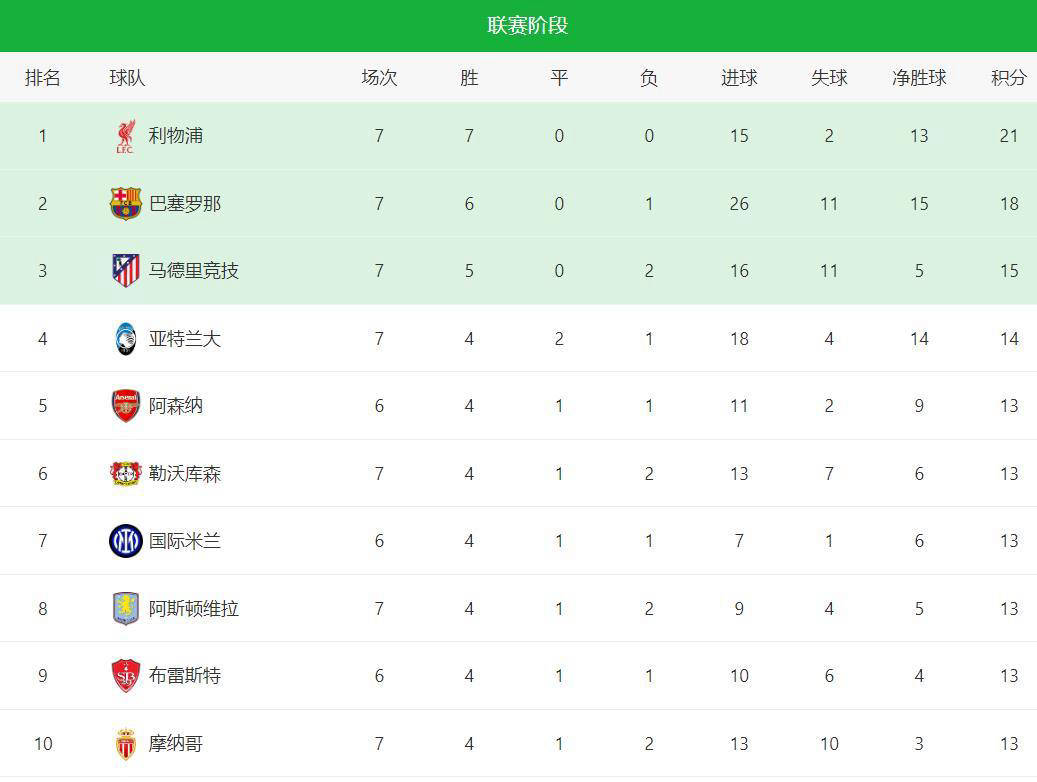The width and height of the screenshot is (1037, 782).
Task: Click the Arsenal club crest icon
Action: tap(125, 406)
